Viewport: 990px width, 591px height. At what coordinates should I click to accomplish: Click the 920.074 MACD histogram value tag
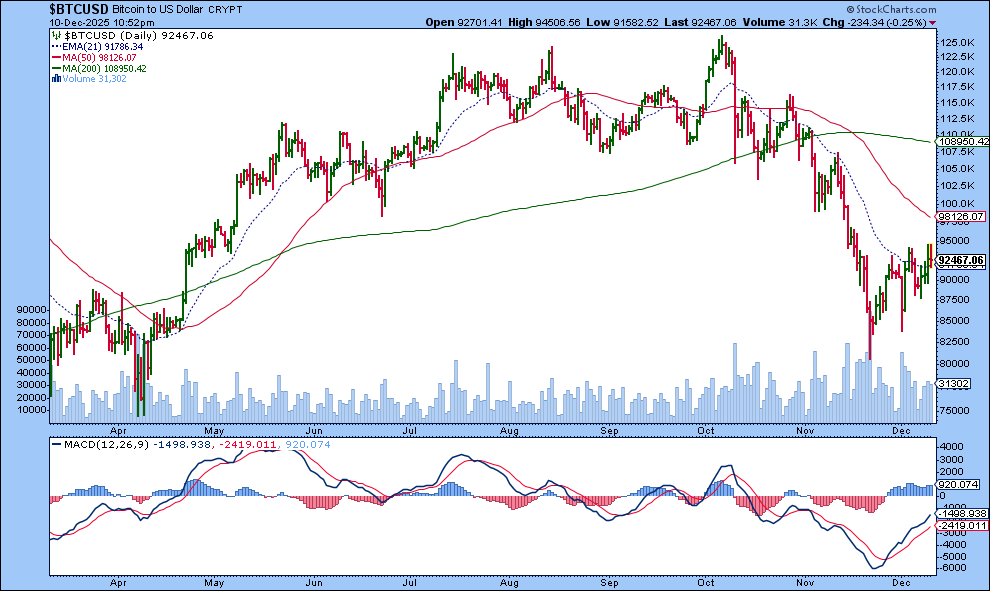[956, 485]
